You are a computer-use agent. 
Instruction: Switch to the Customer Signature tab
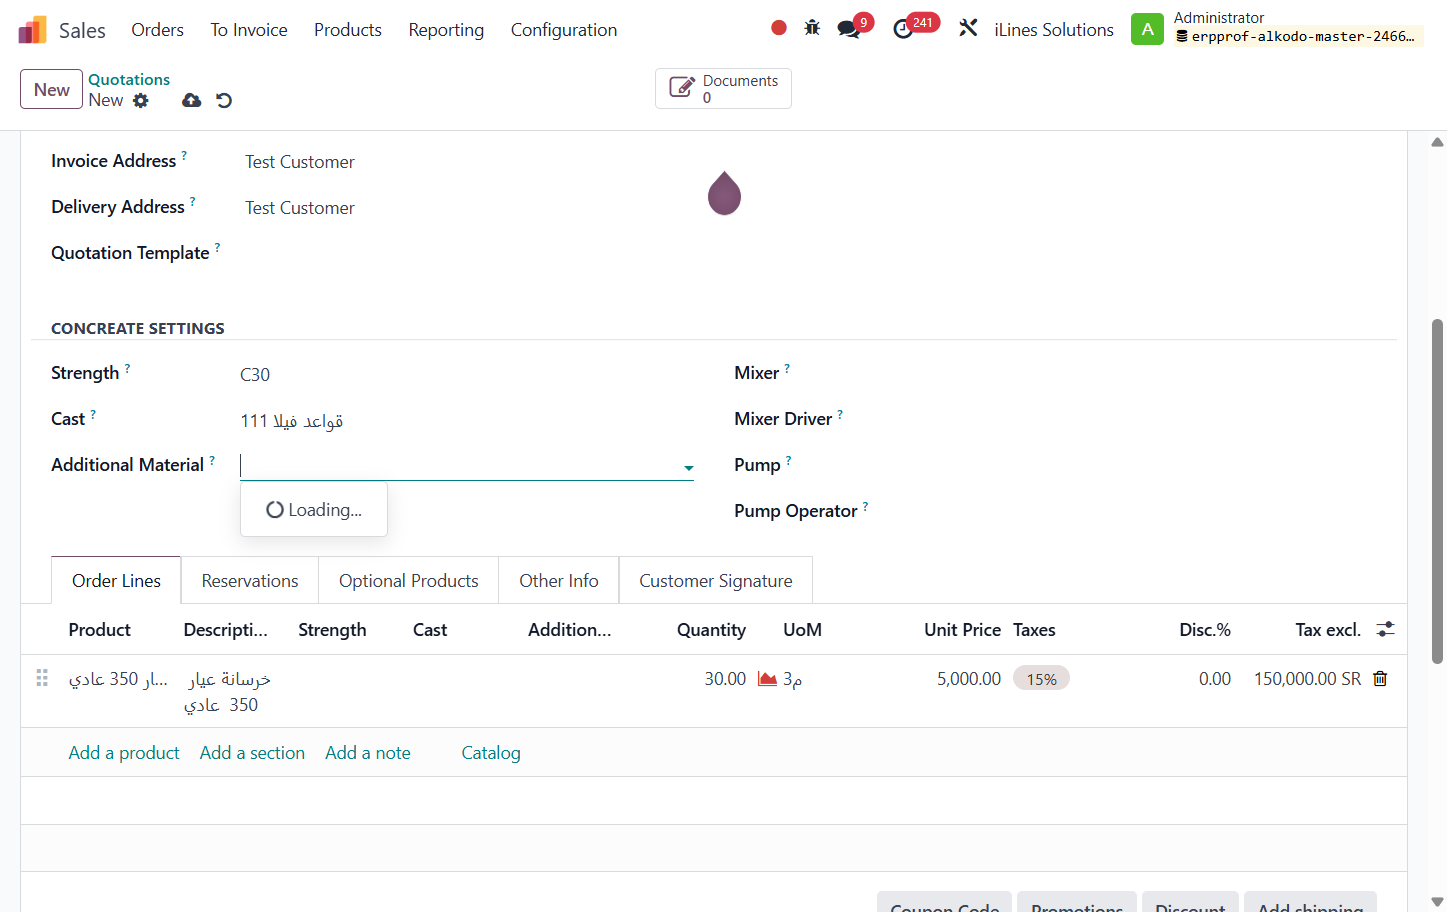pos(716,581)
